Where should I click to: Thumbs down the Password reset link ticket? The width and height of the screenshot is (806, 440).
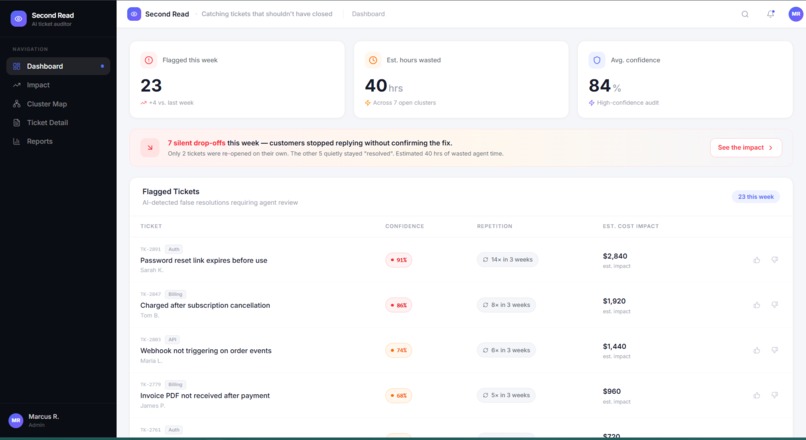point(775,260)
